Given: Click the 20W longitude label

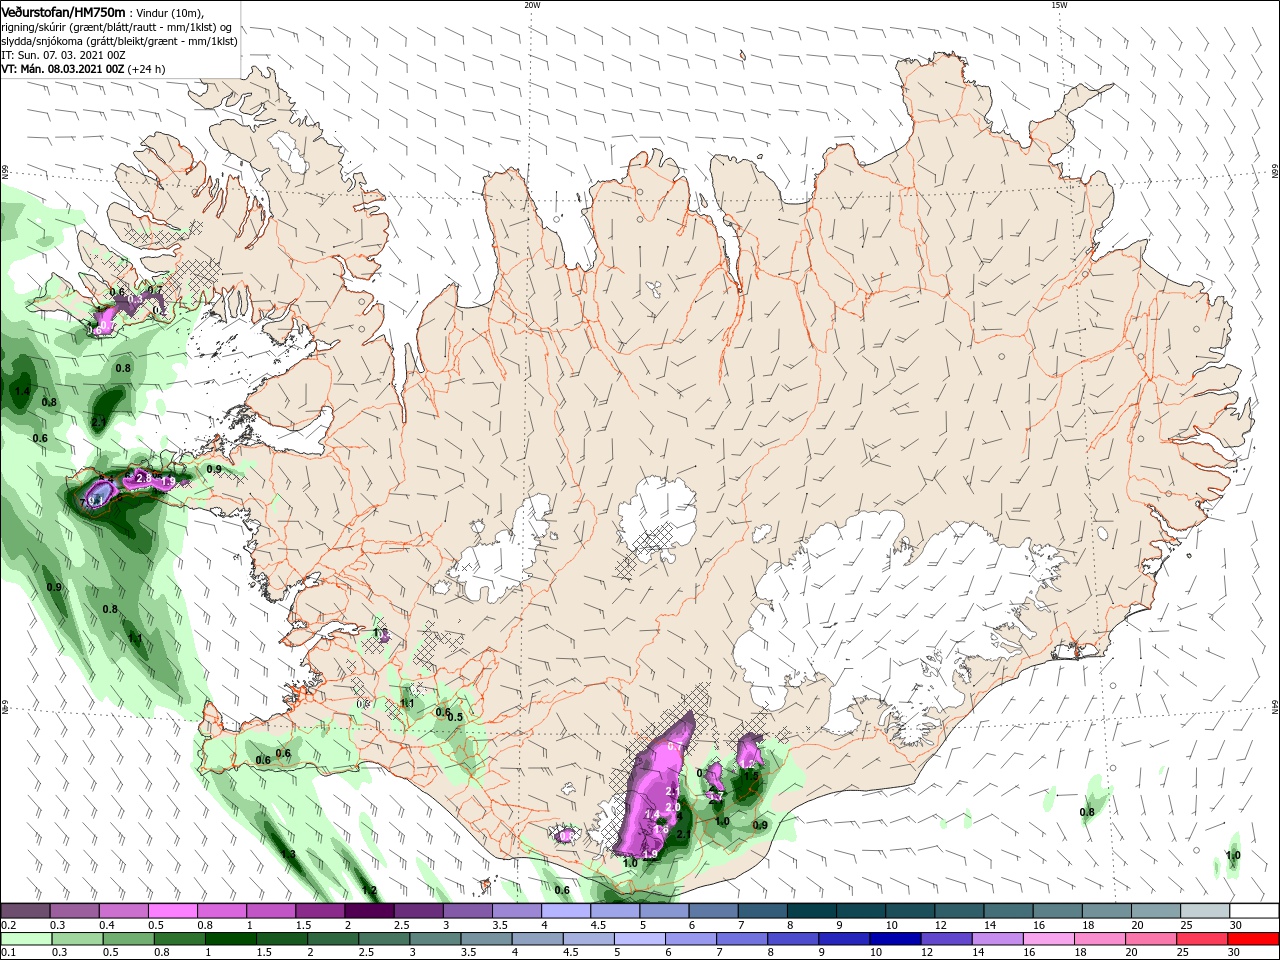Looking at the screenshot, I should [x=532, y=5].
